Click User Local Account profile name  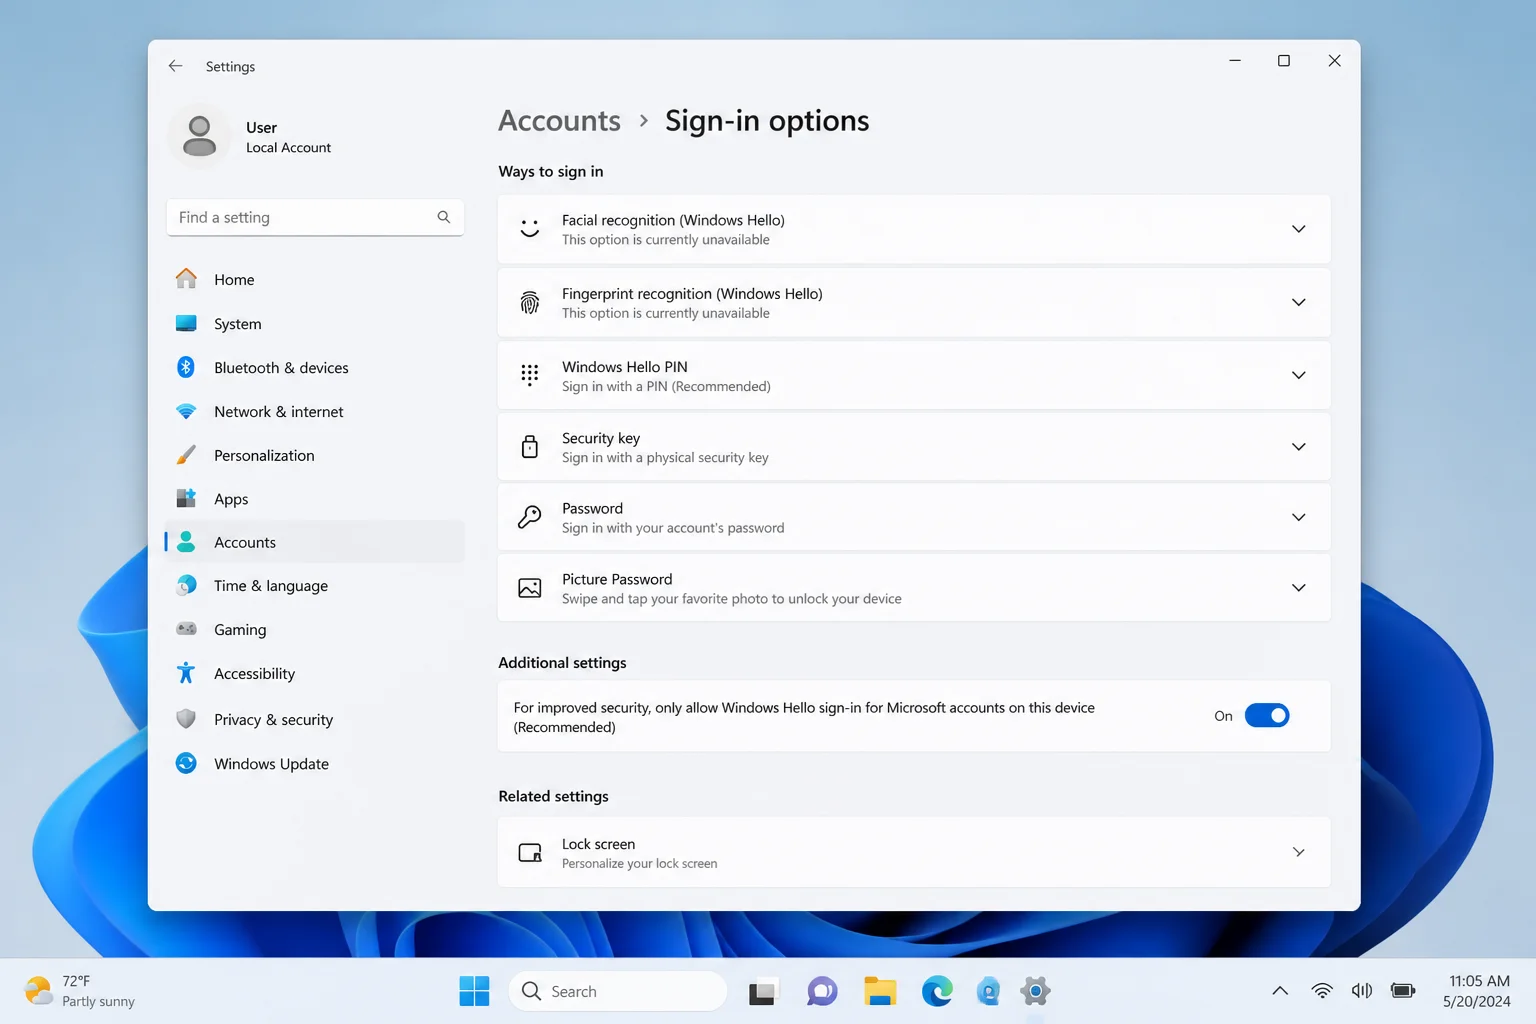click(x=288, y=137)
